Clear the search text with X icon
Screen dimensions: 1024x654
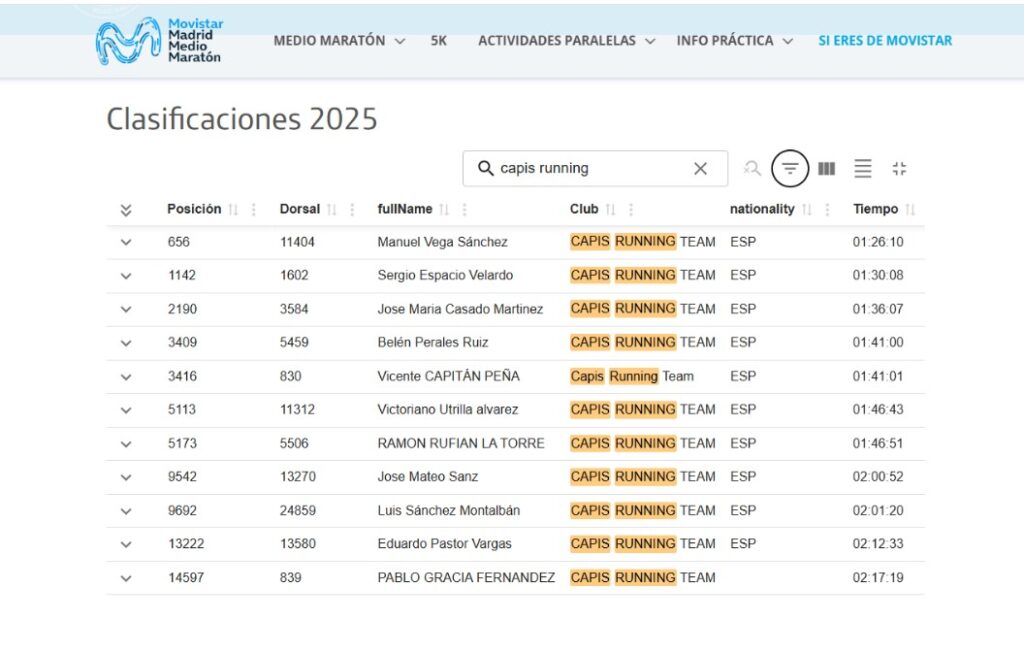click(700, 169)
